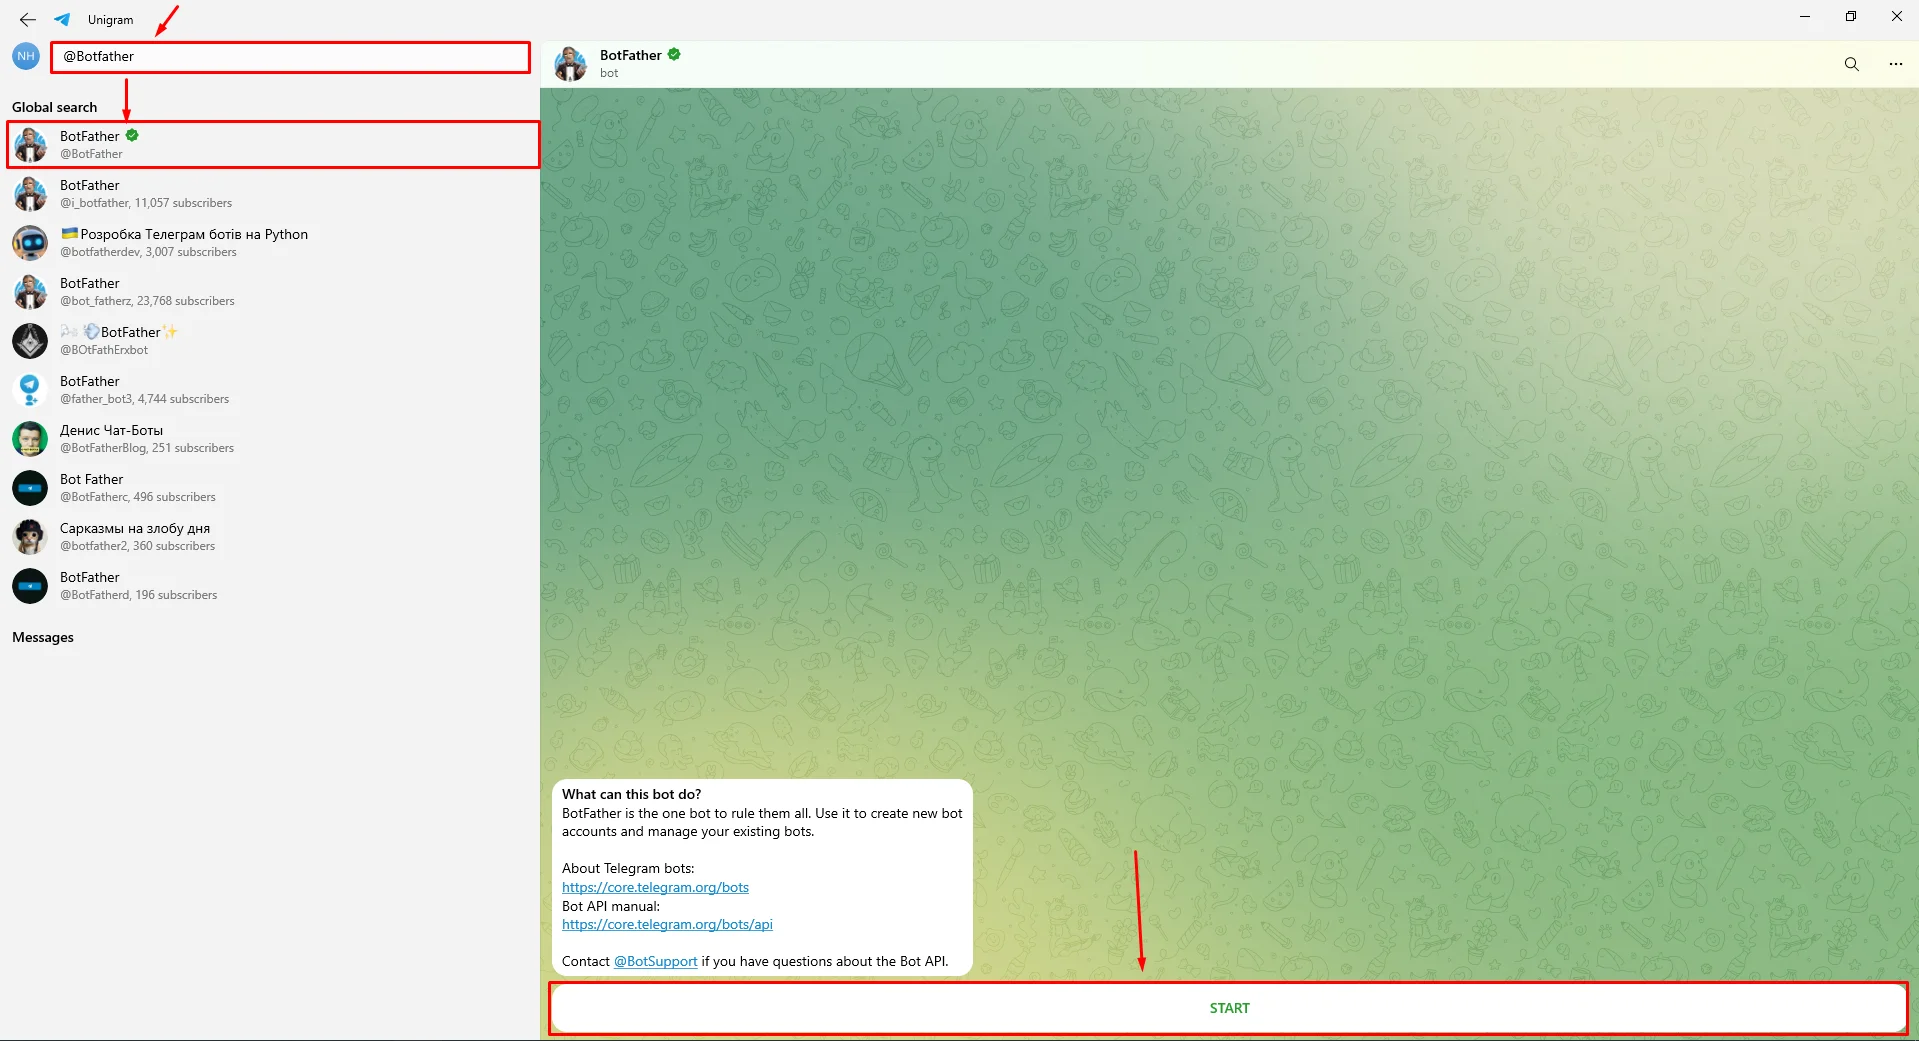Click the Unigram paper plane logo
Image resolution: width=1919 pixels, height=1041 pixels.
[x=62, y=20]
